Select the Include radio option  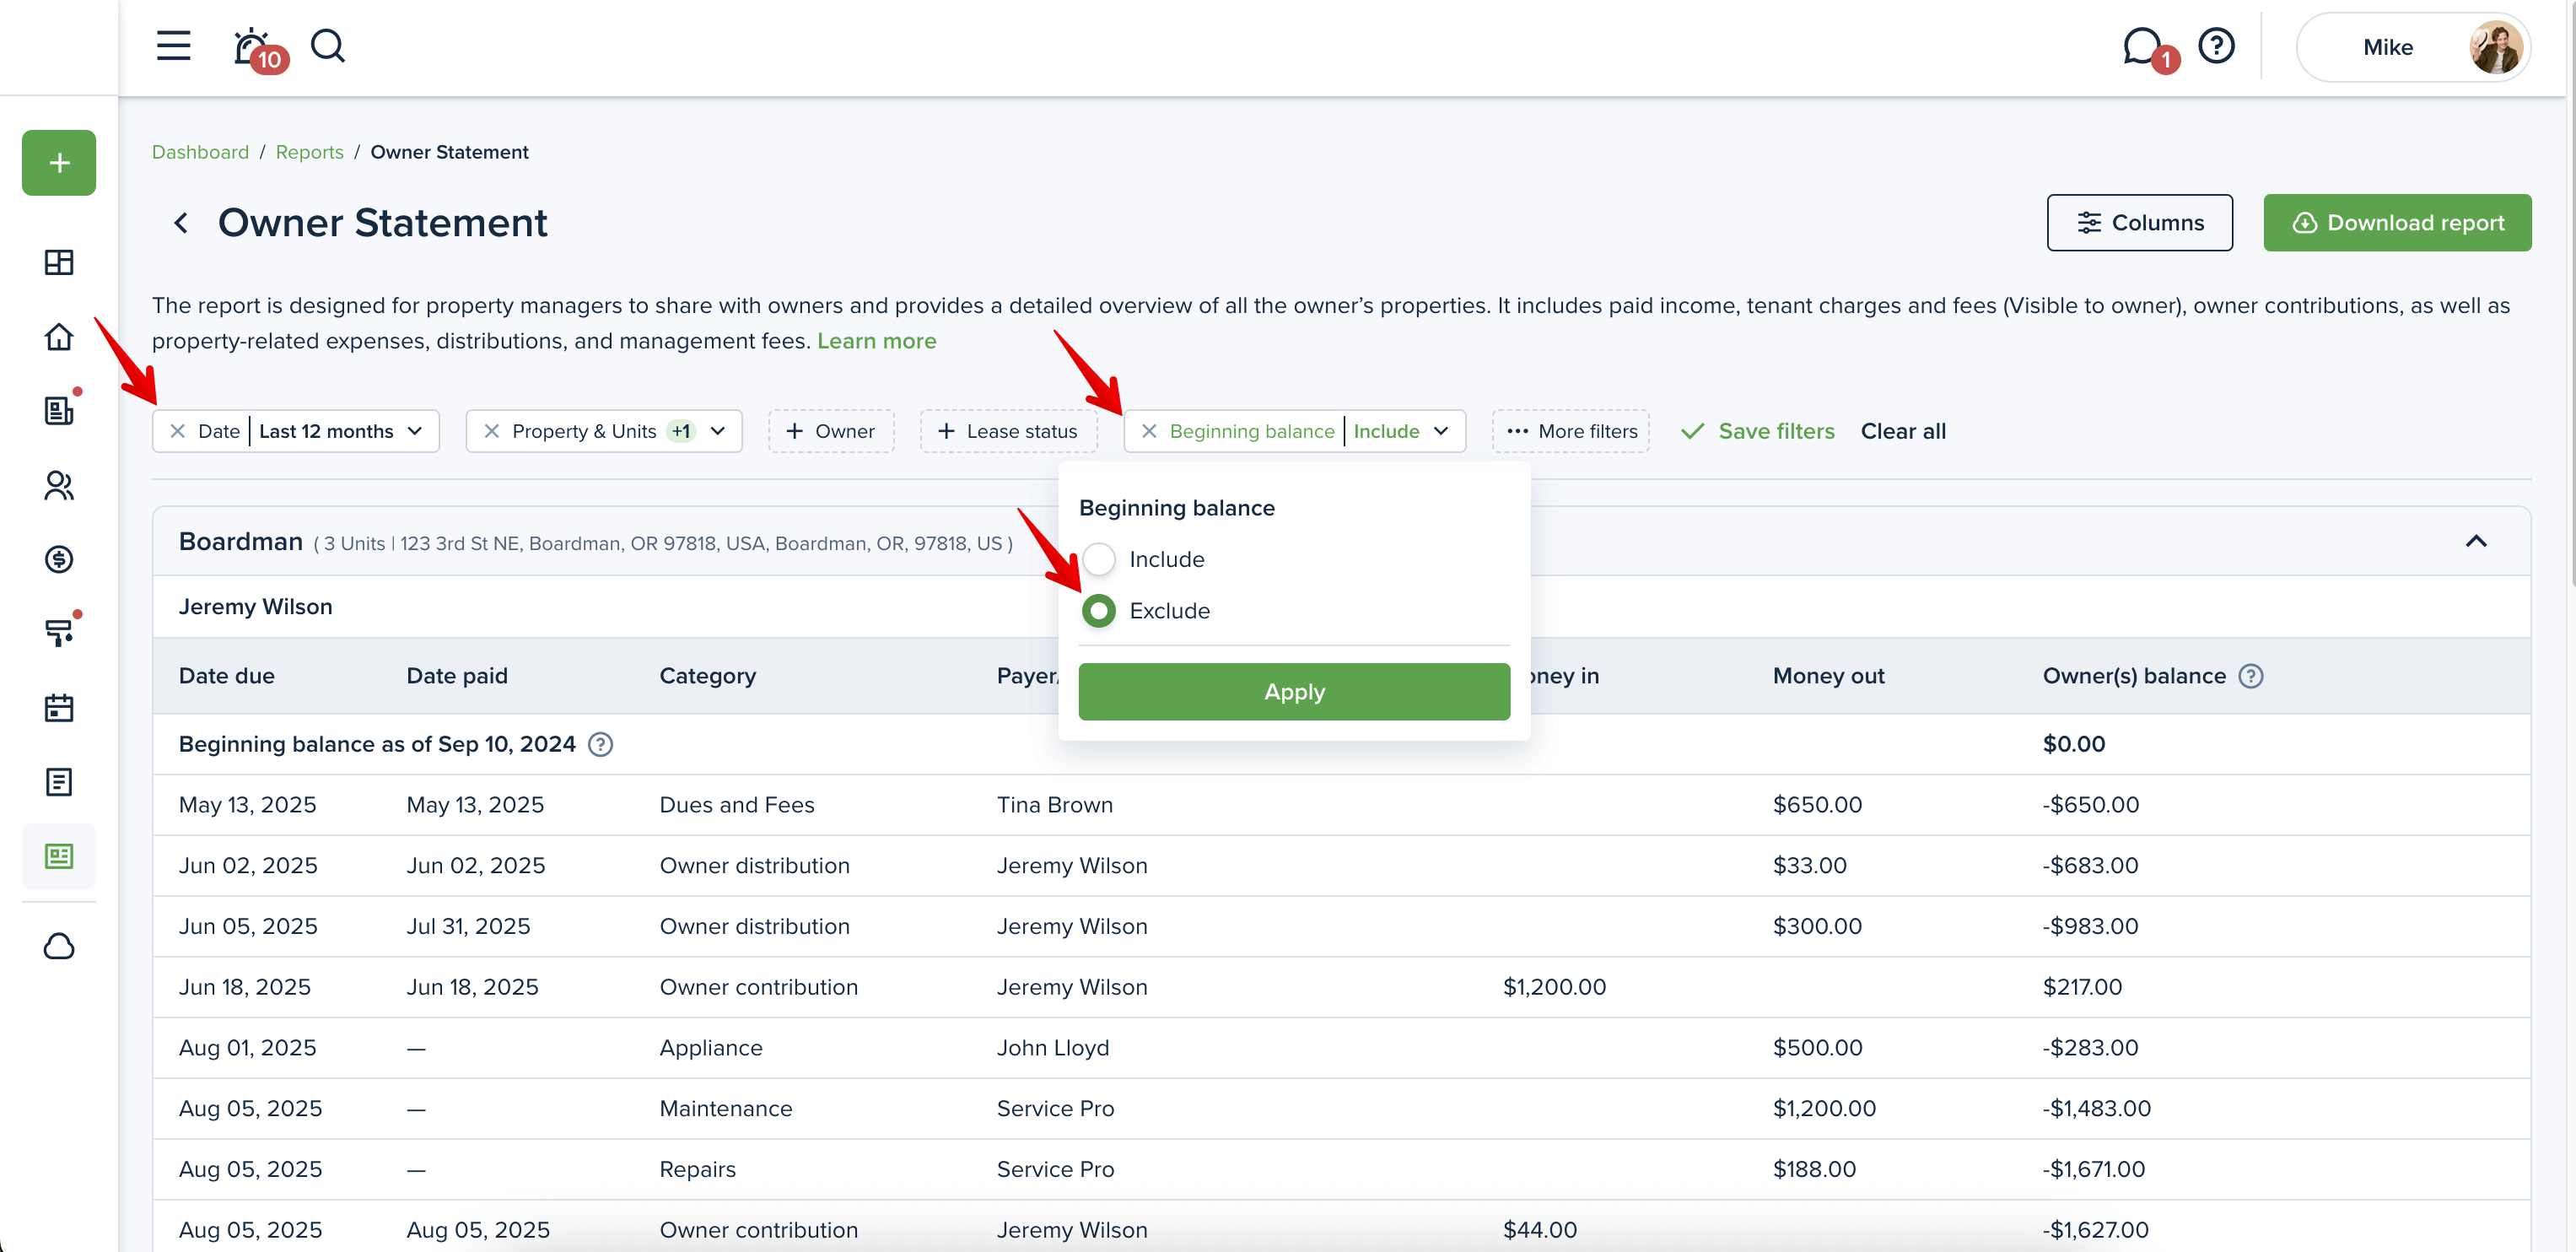pos(1098,559)
